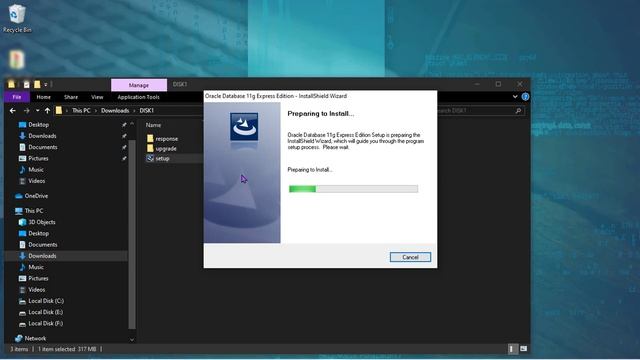Select Pictures under Quick access
This screenshot has width=640, height=360.
coord(38,158)
